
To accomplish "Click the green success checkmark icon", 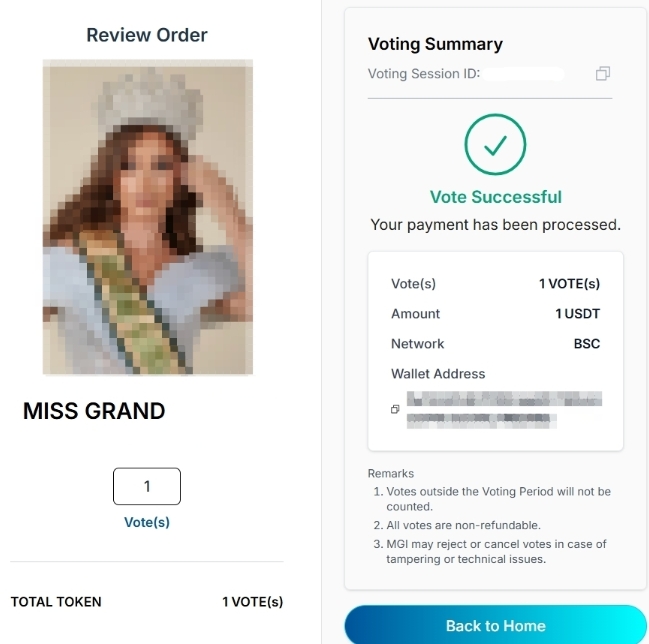I will 495,146.
